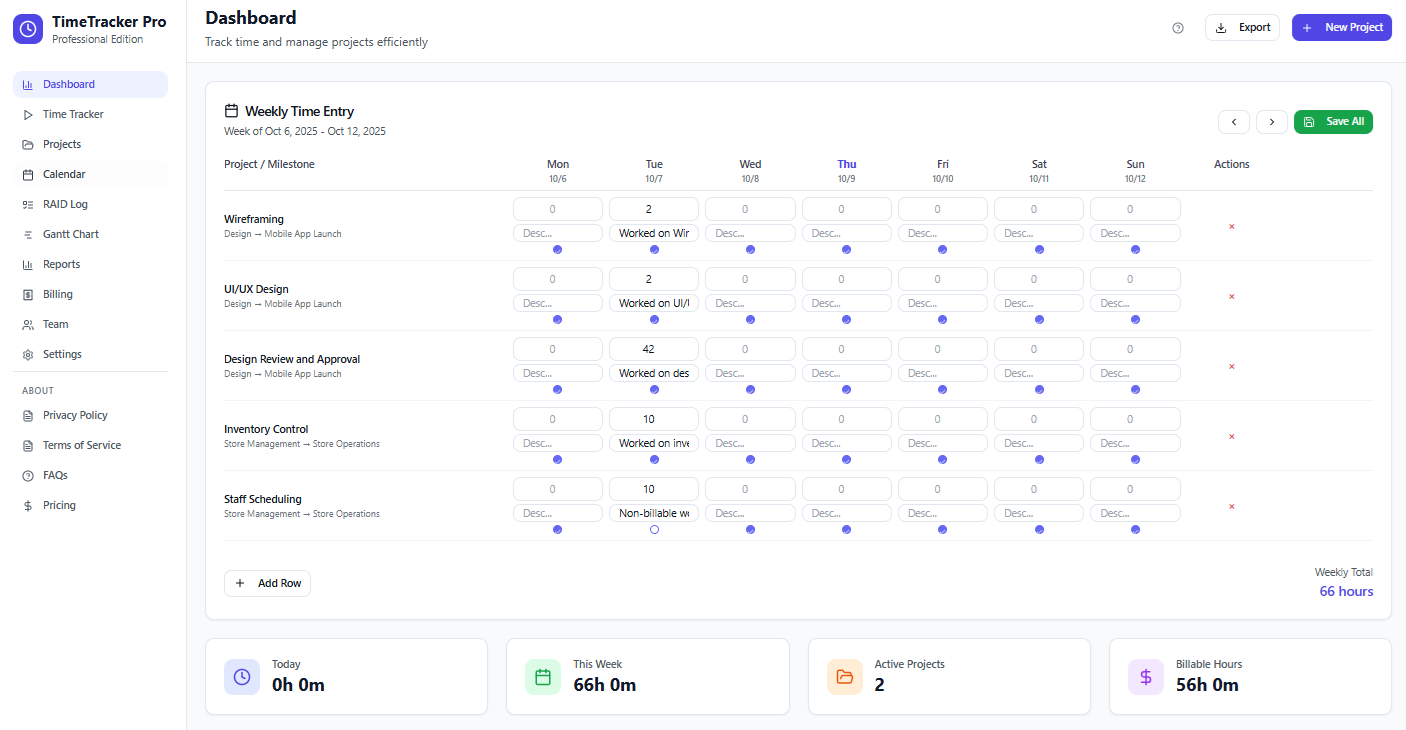Open the Pricing dollar icon in sidebar
This screenshot has height=730, width=1406.
29,505
